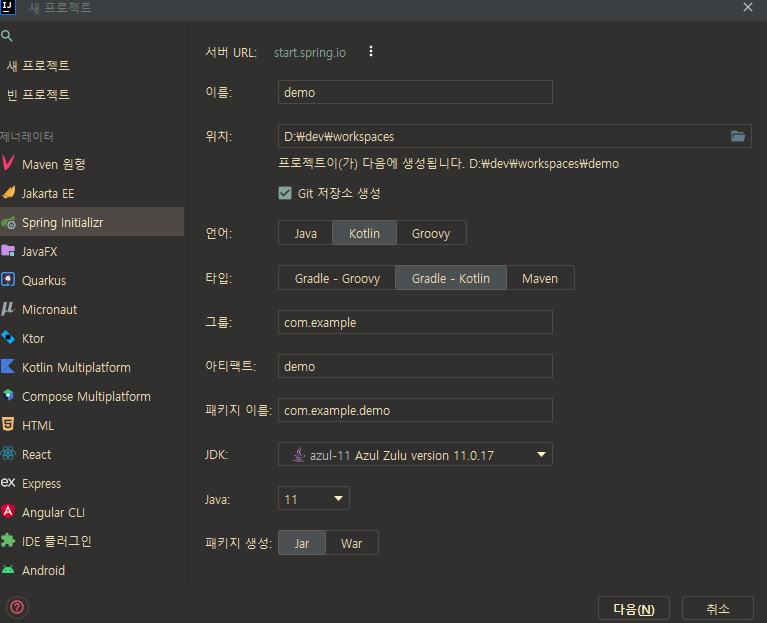Image resolution: width=767 pixels, height=623 pixels.
Task: Select the Kotlin Multiplatform generator
Action: 92,367
